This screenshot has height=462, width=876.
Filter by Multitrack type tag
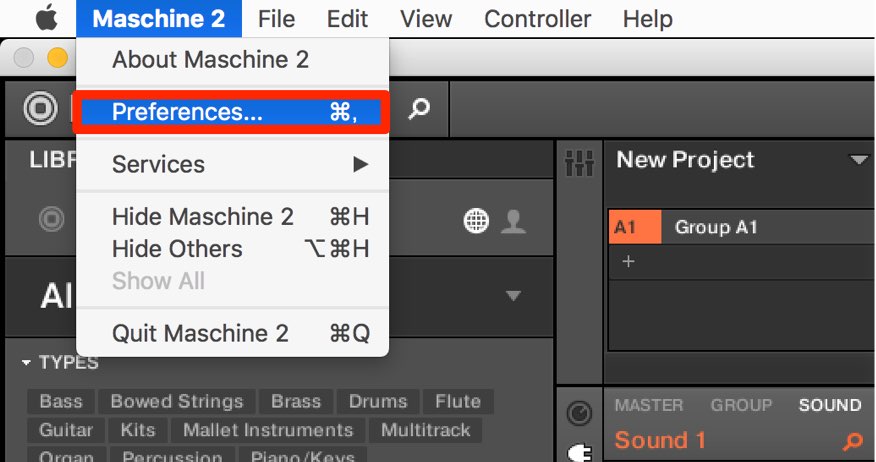[x=426, y=430]
